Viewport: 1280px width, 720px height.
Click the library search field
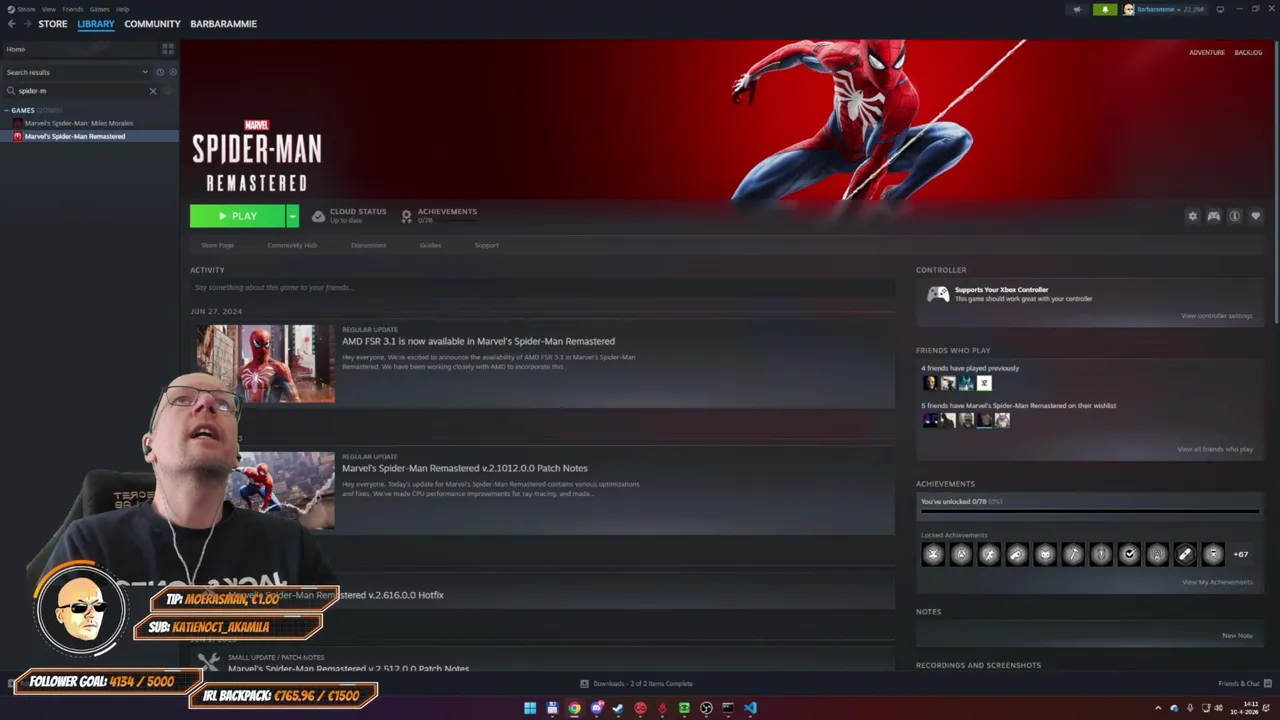point(82,91)
